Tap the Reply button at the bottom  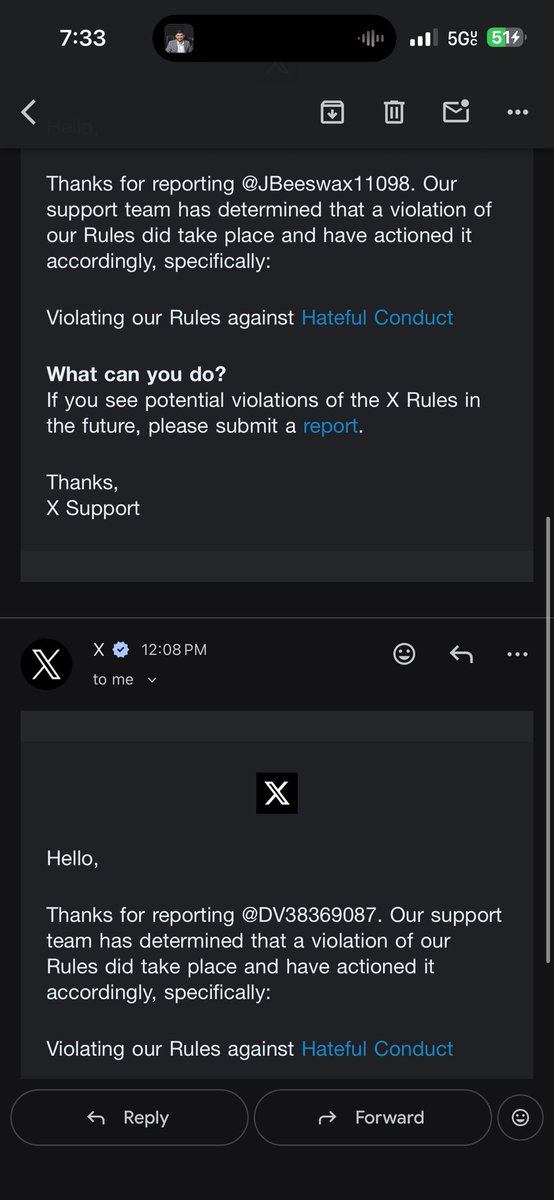(x=129, y=1118)
